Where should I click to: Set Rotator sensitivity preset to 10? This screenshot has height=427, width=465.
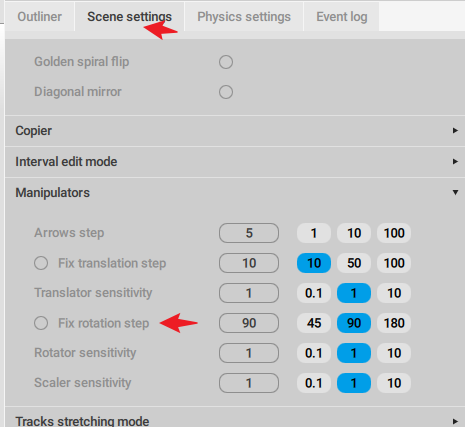394,353
